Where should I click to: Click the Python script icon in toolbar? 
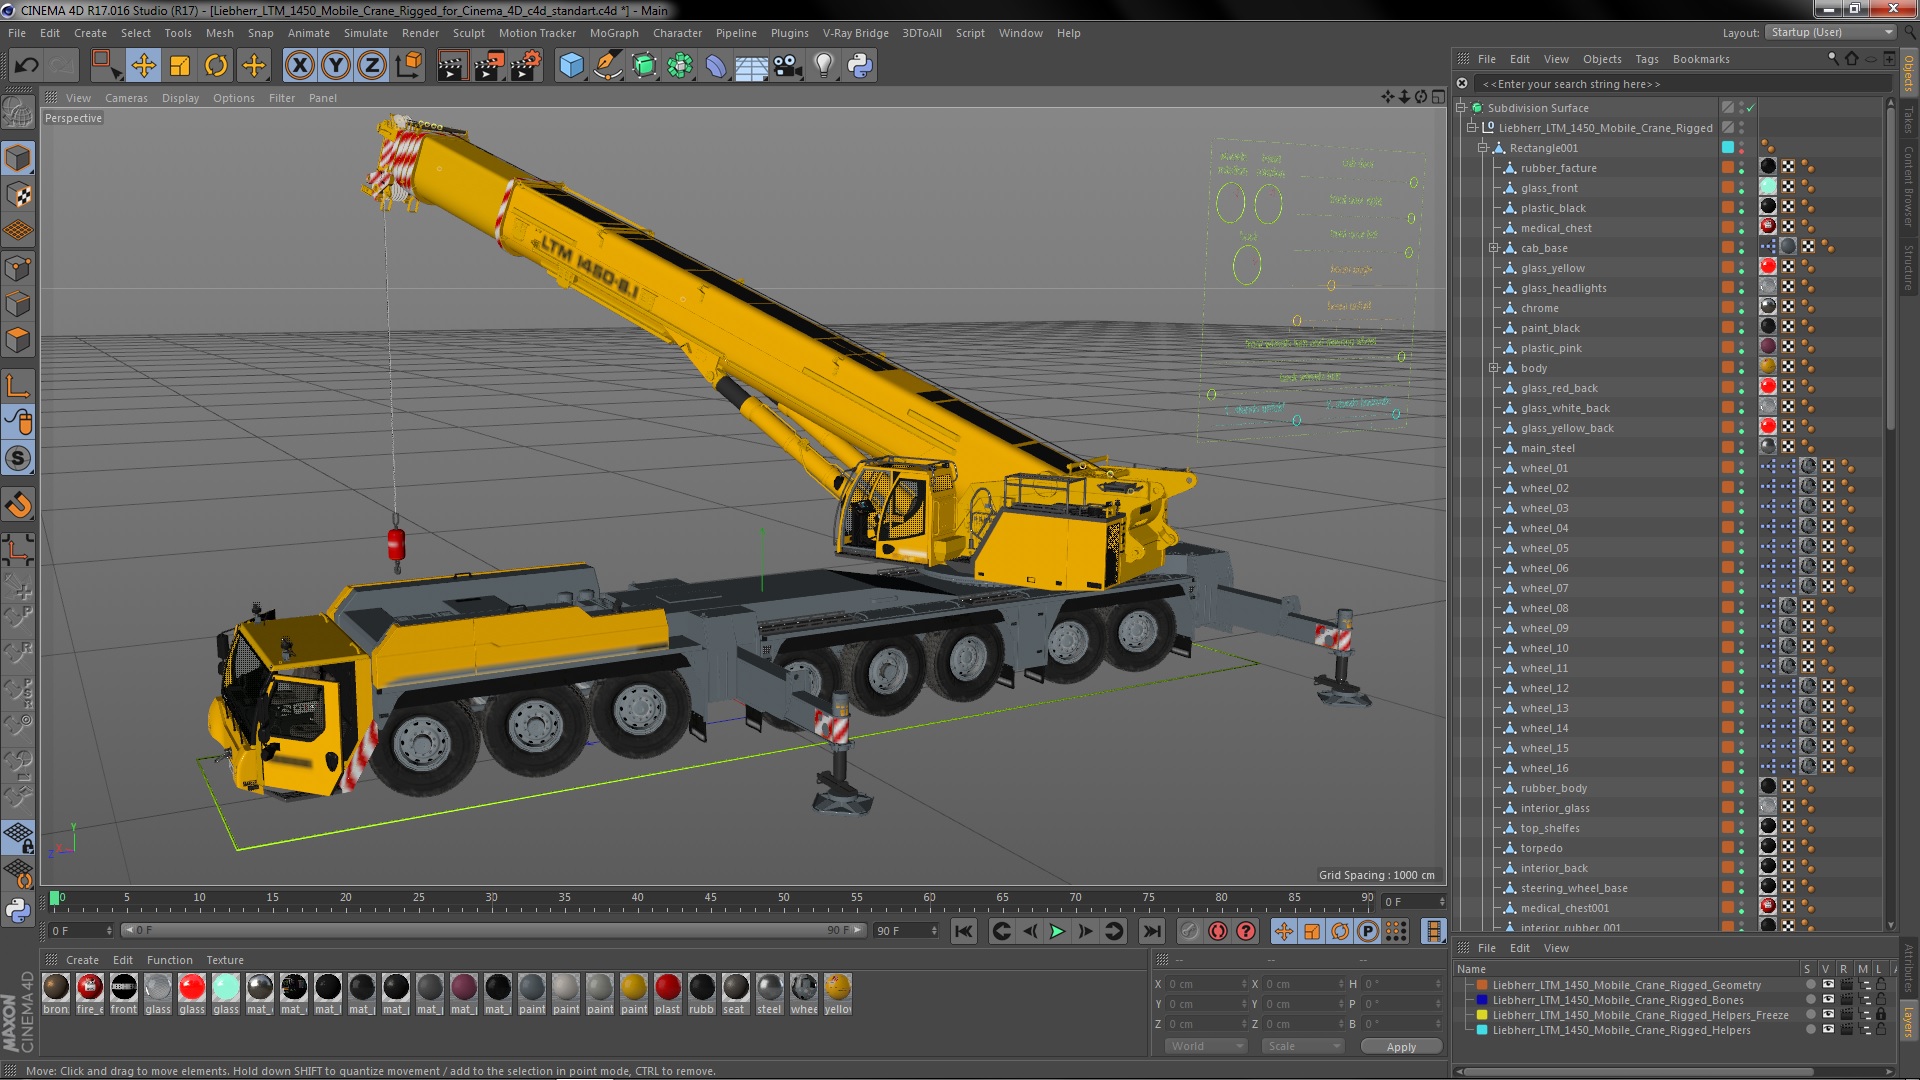tap(860, 66)
